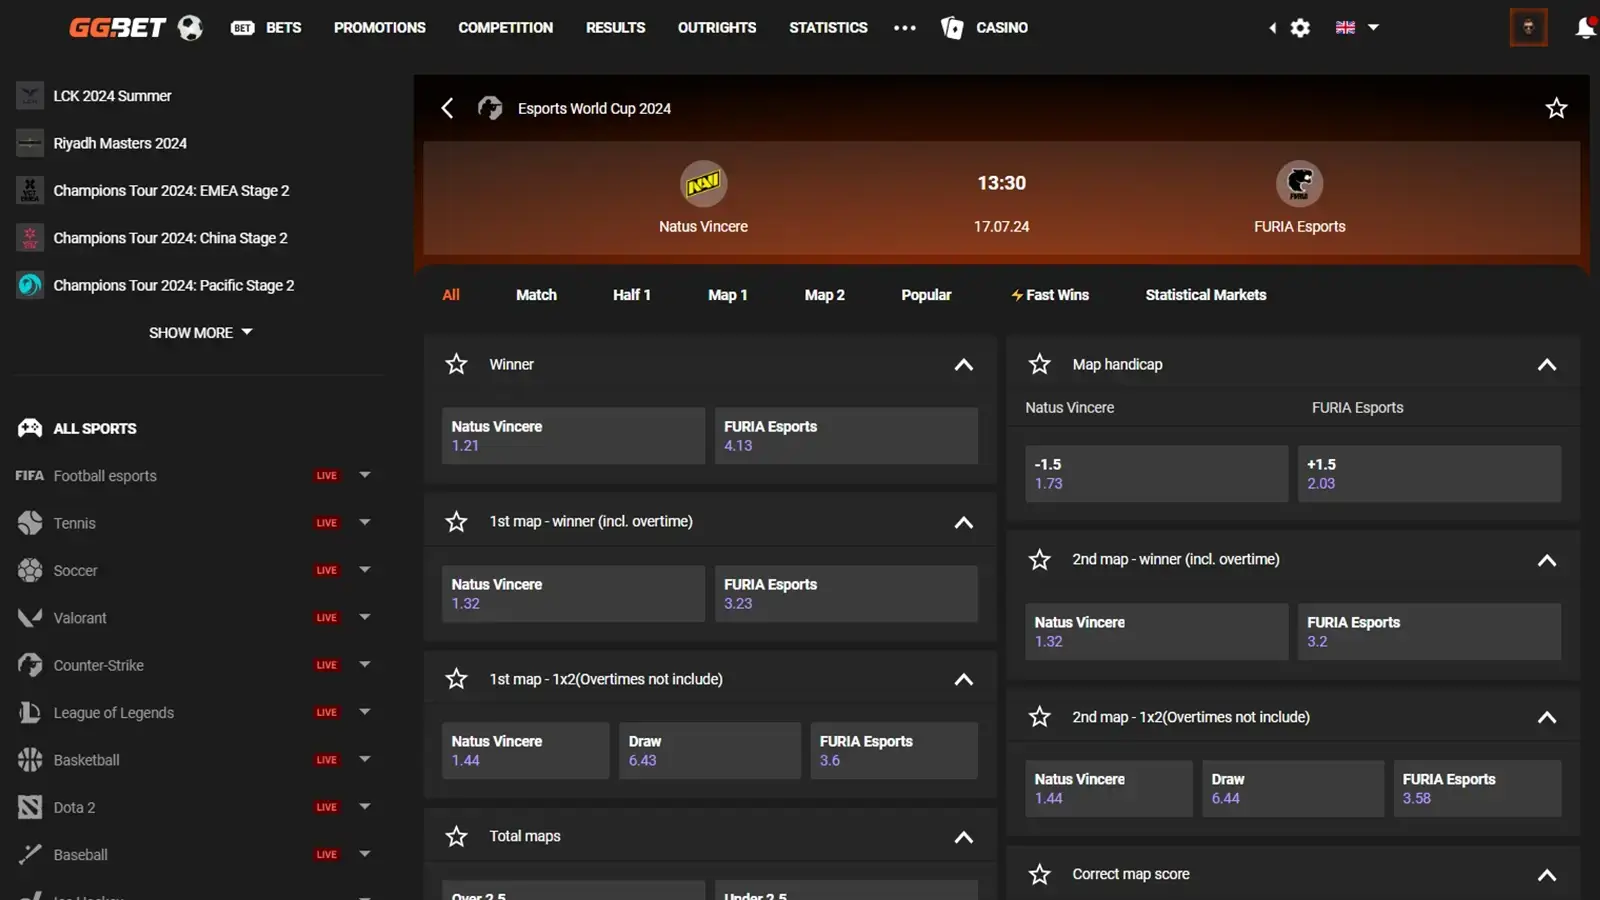Favorite the Map handicap market
Screen dimensions: 1600x900
(x=1040, y=364)
